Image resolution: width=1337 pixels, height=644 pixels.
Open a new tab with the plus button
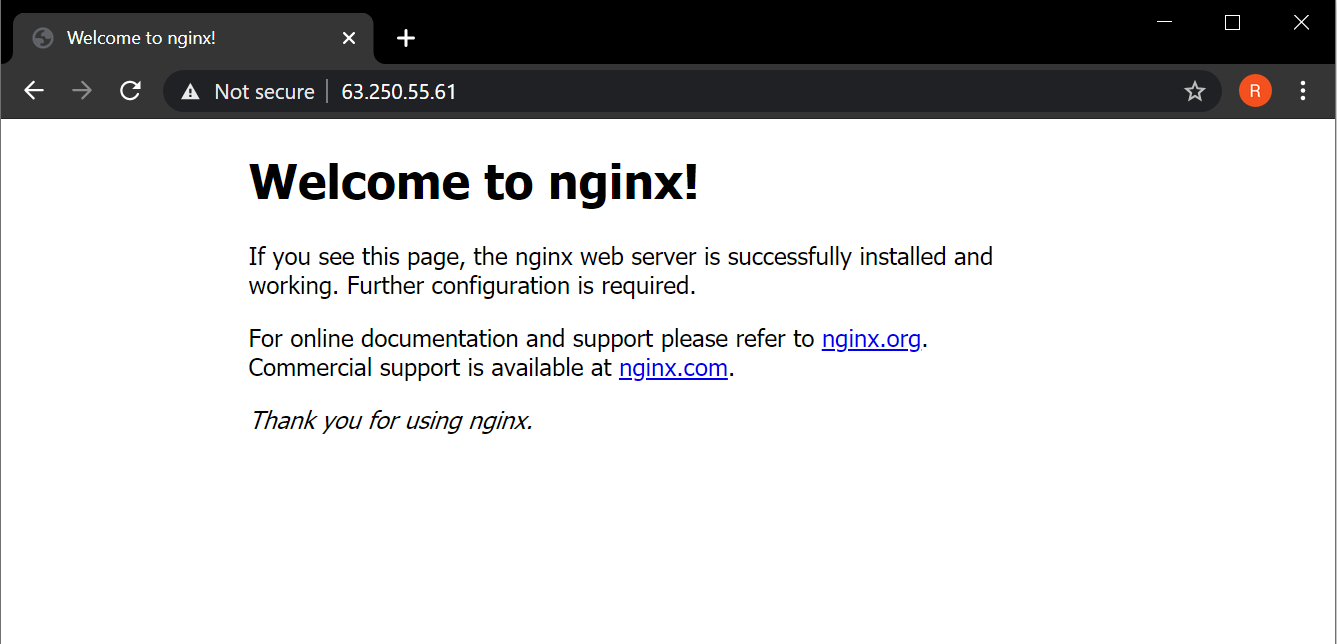pos(405,38)
